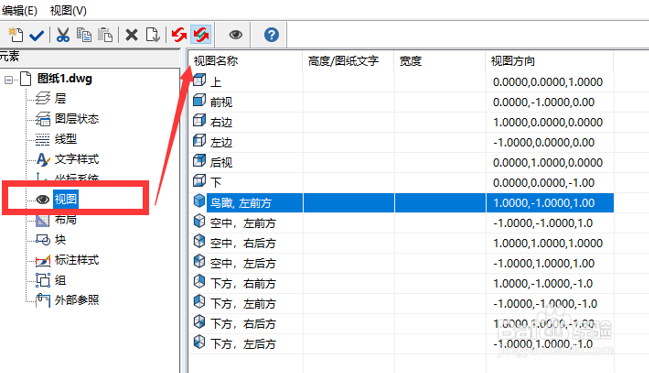Select the 左边 view row
The image size is (649, 373).
(x=401, y=142)
